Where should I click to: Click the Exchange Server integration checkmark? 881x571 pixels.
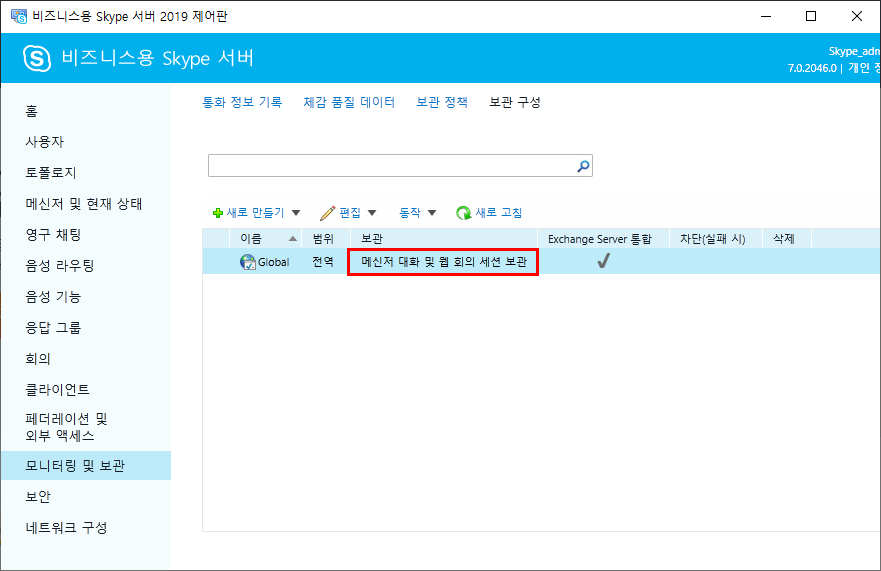603,261
